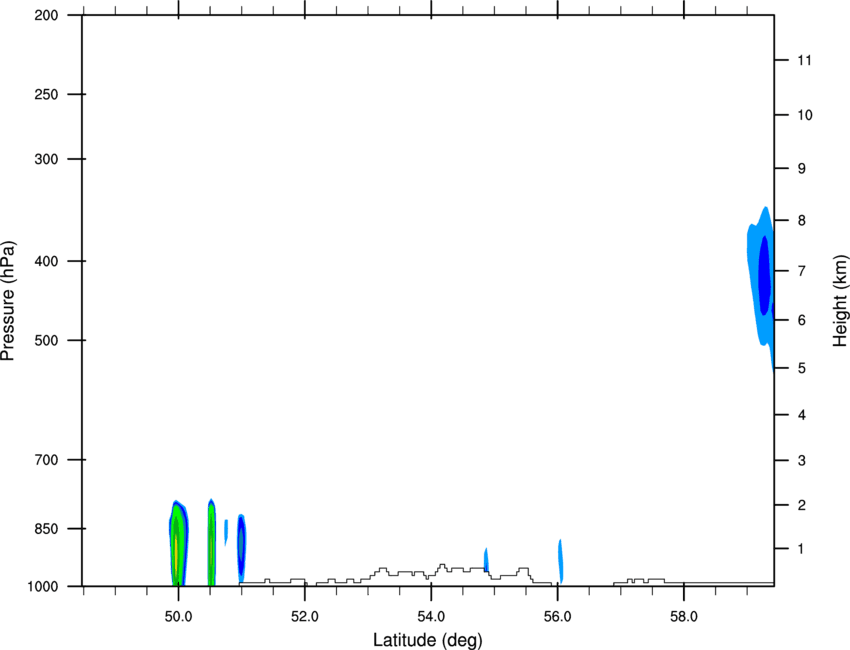Select the 400 pressure tick label
The image size is (850, 650).
coord(46,261)
